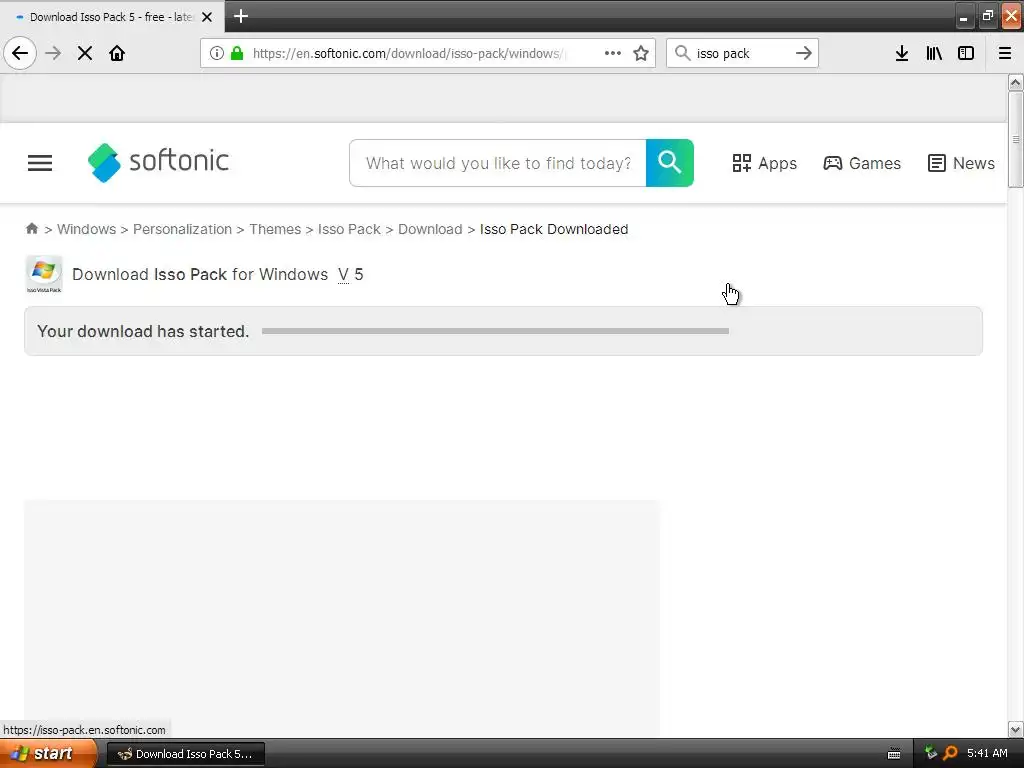Click scrollbar up arrow

1015,82
